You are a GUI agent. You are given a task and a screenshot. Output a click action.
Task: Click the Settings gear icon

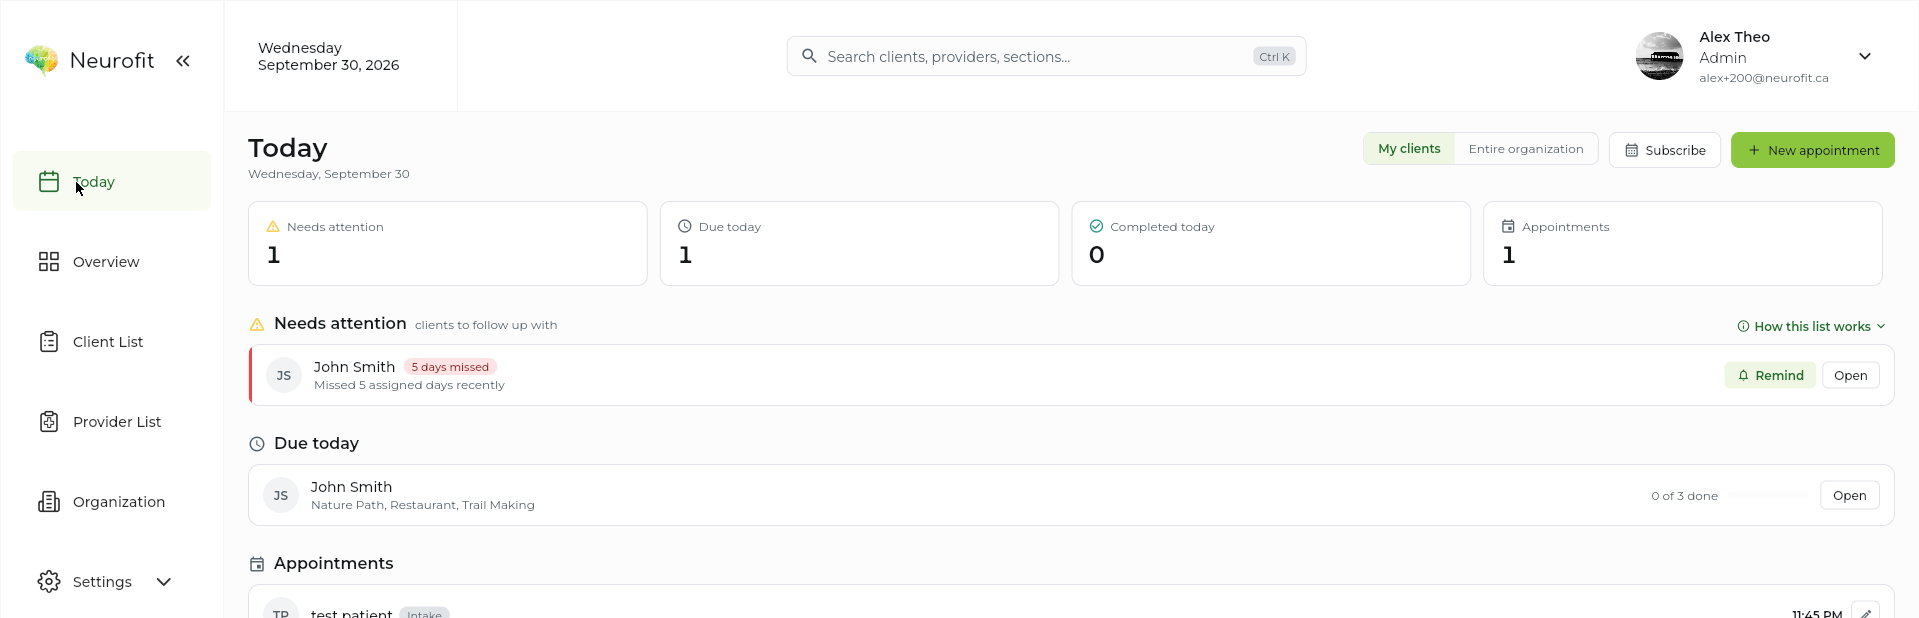49,581
